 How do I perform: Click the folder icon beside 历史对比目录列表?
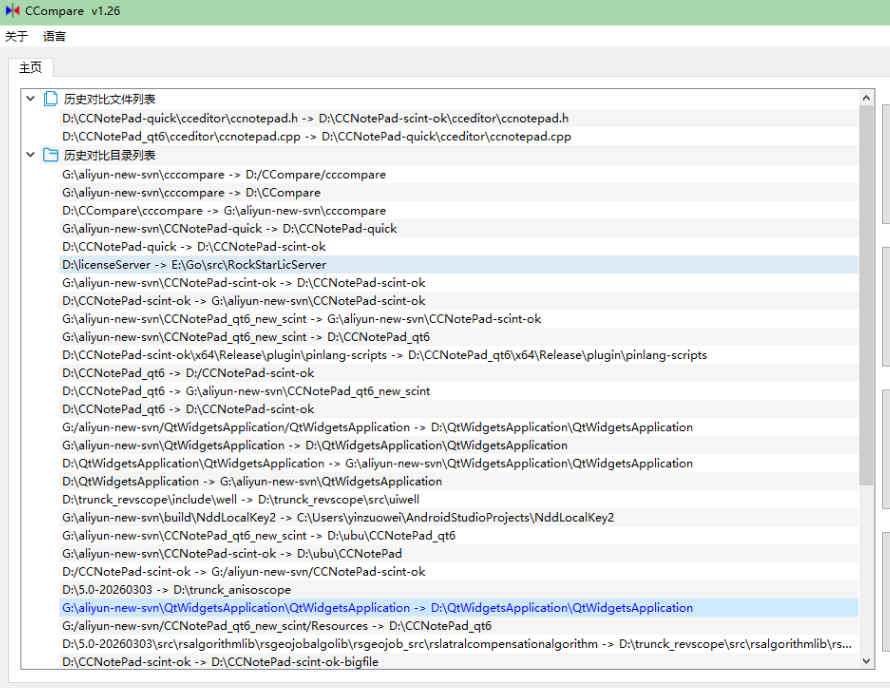pos(51,155)
